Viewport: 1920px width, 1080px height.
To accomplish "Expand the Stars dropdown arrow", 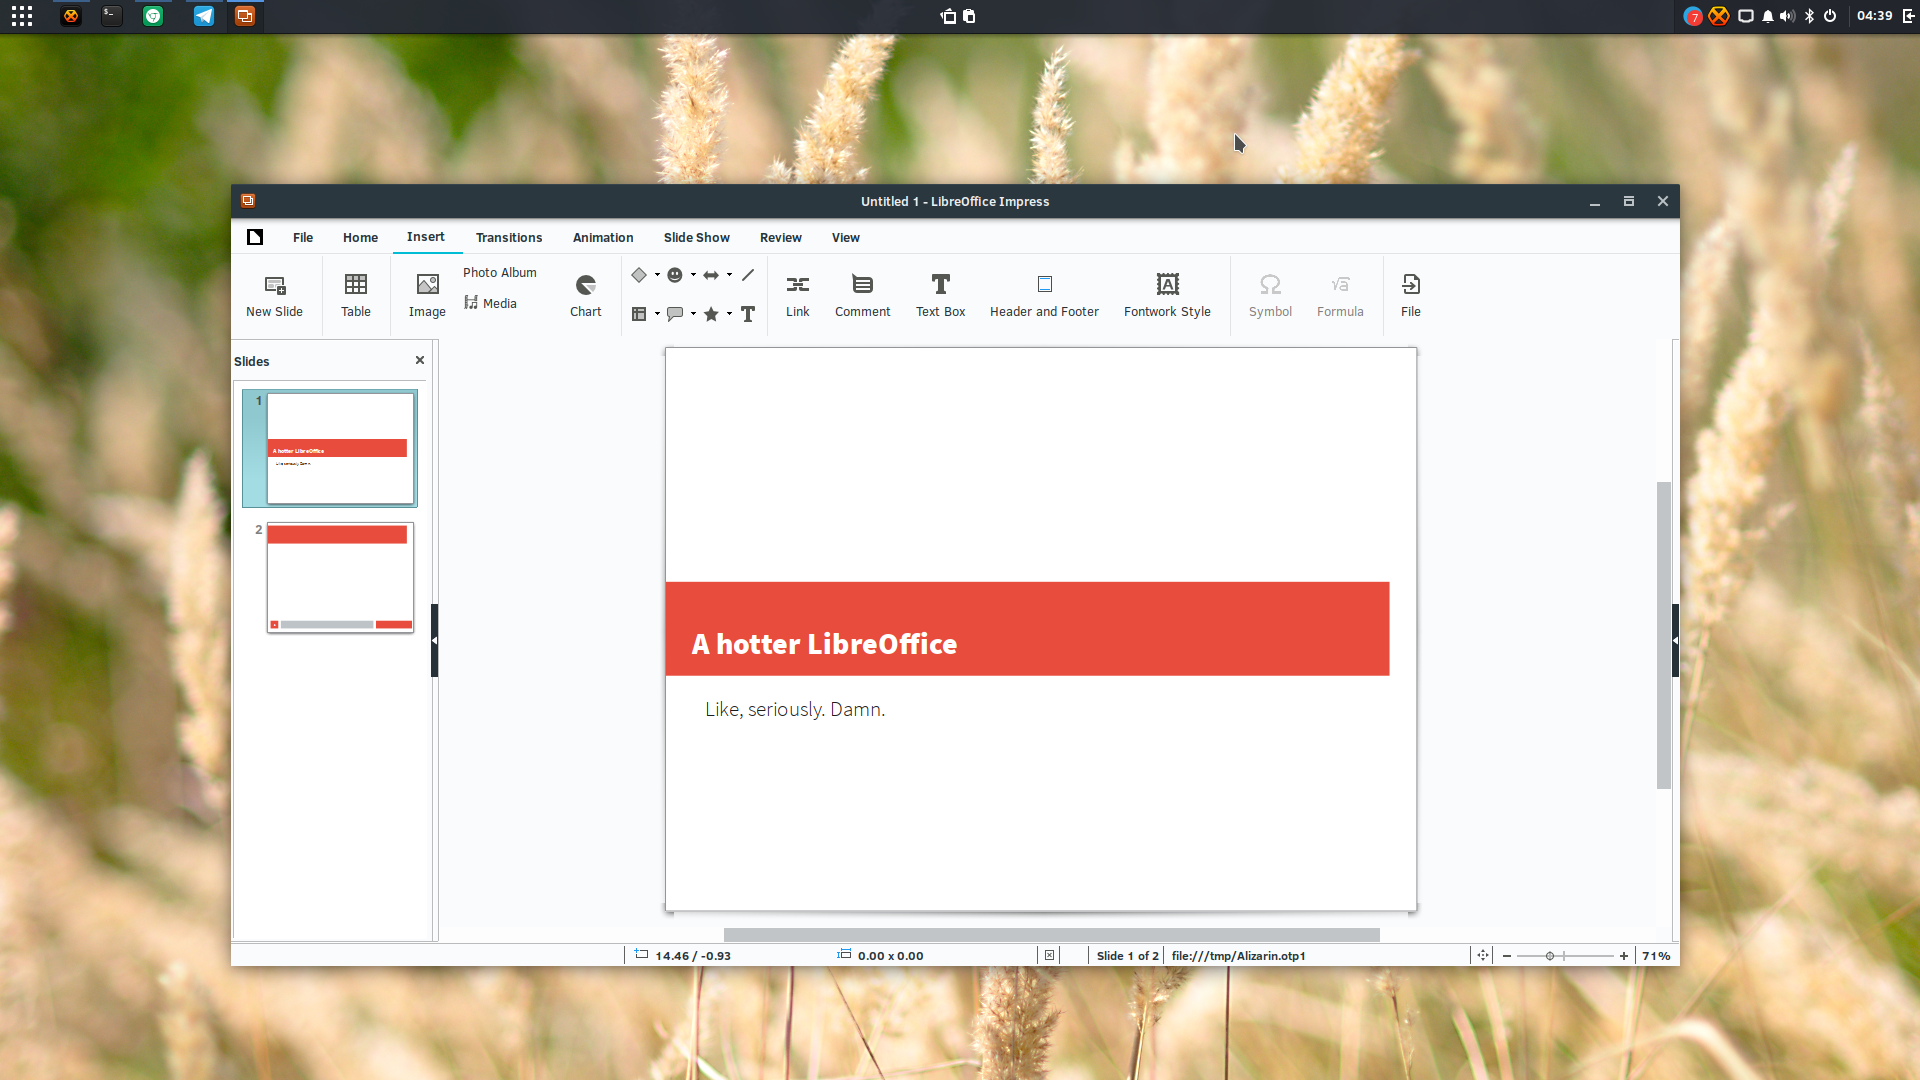I will pyautogui.click(x=729, y=314).
